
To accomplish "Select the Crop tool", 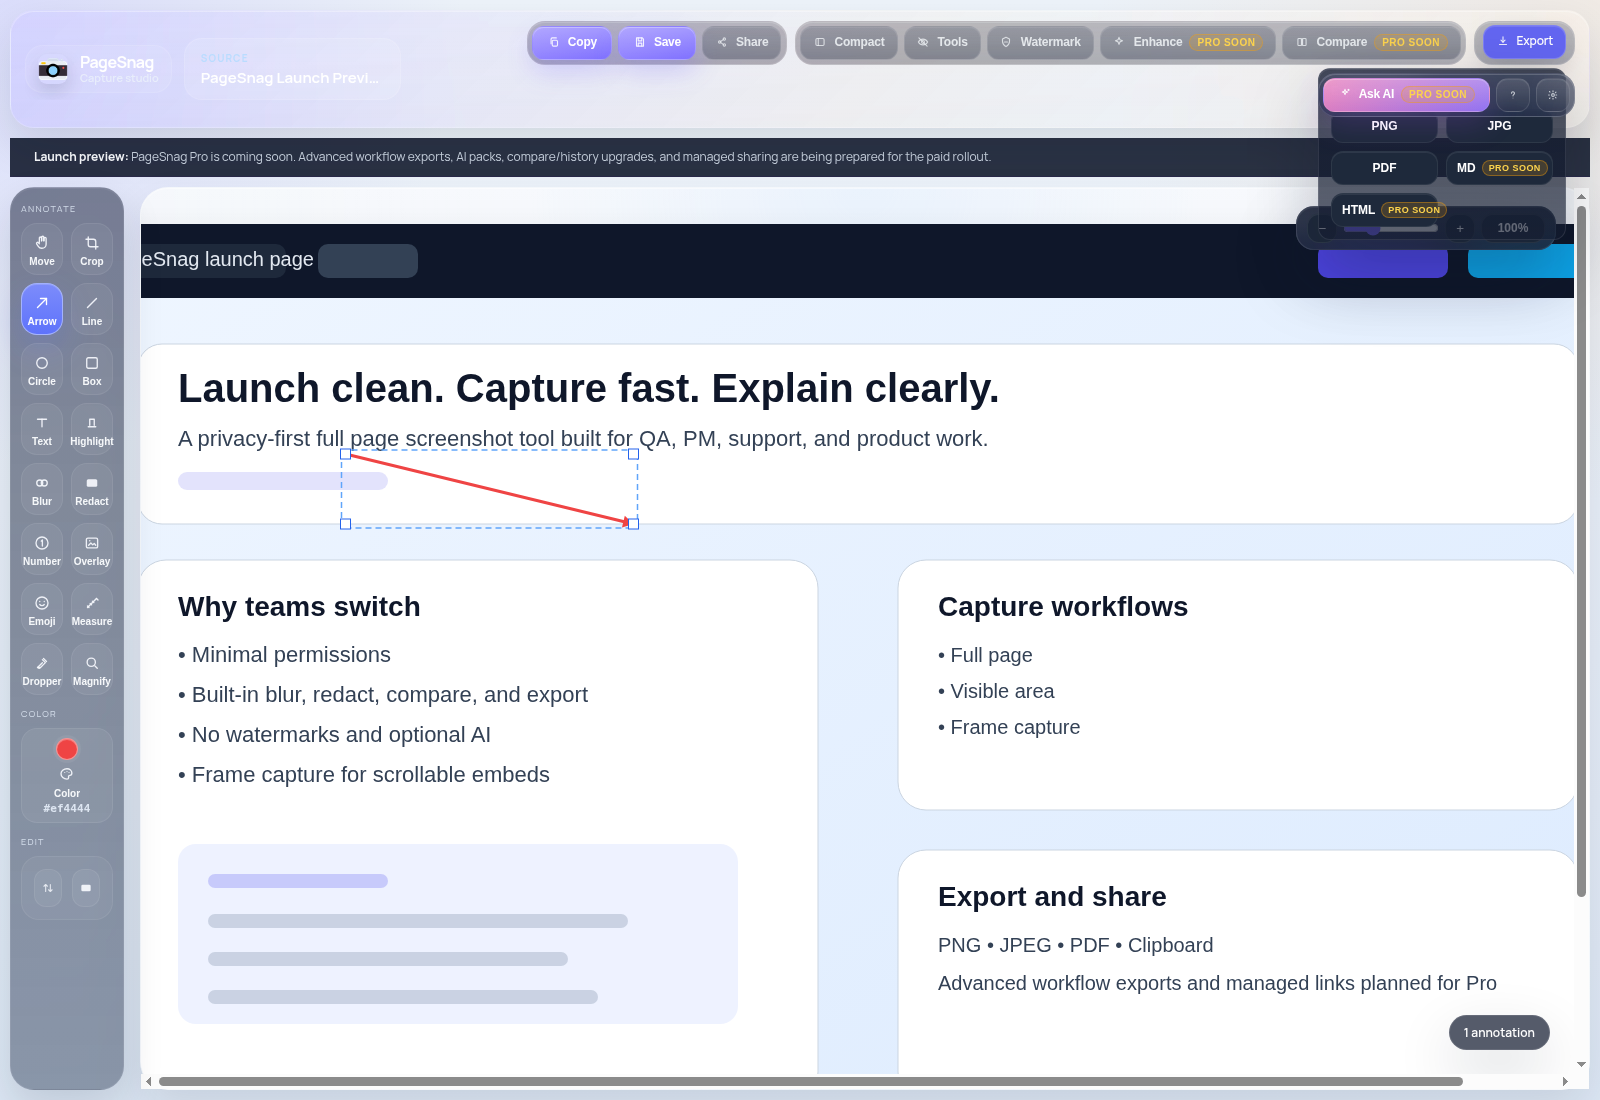I will [92, 249].
